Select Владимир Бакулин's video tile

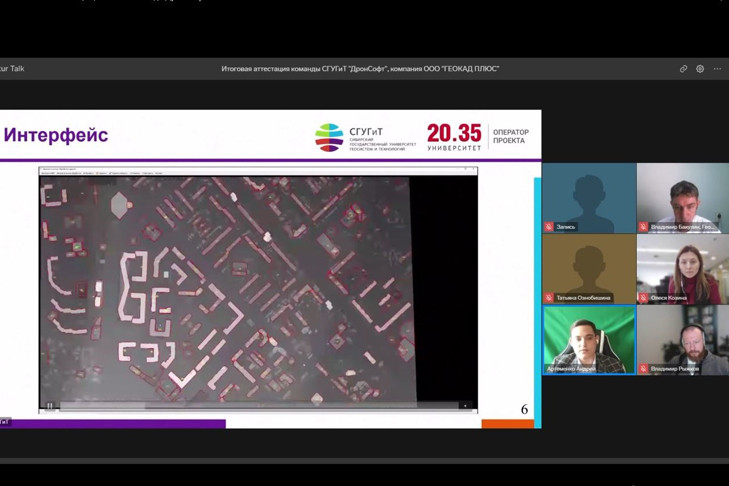[x=683, y=198]
